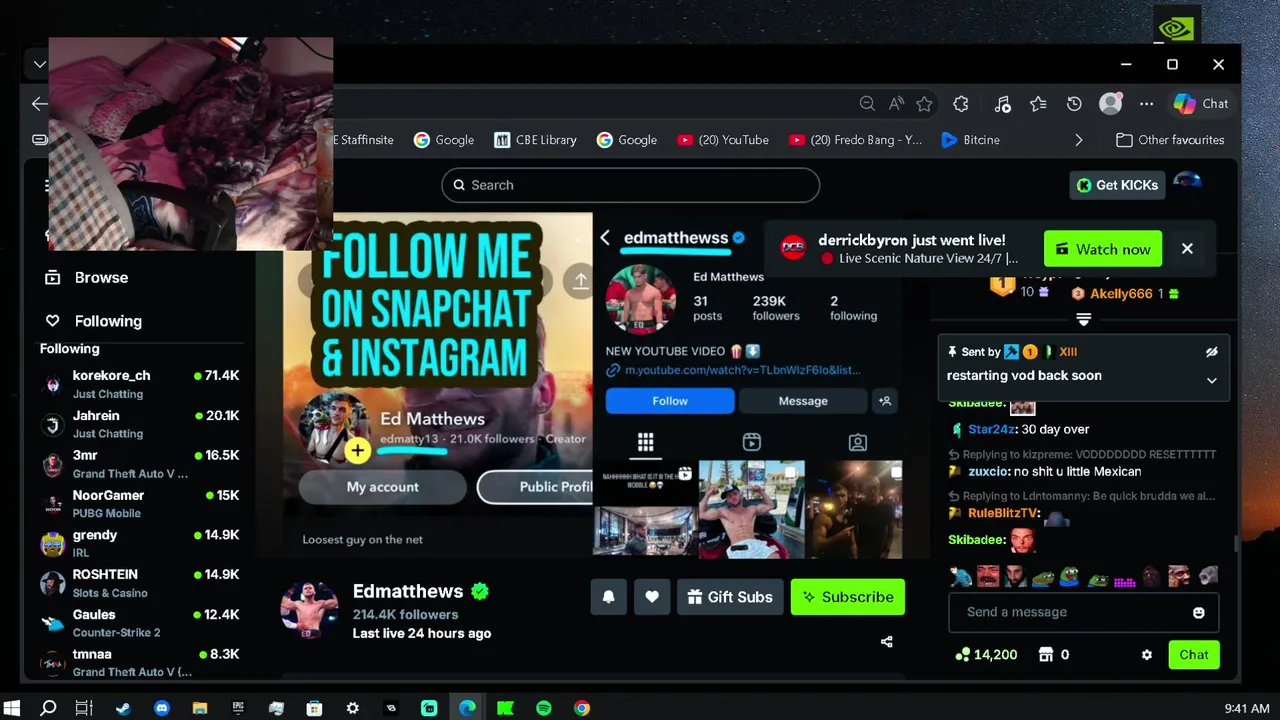Viewport: 1280px width, 720px height.
Task: Open 3mr channel from Following list
Action: pyautogui.click(x=140, y=464)
